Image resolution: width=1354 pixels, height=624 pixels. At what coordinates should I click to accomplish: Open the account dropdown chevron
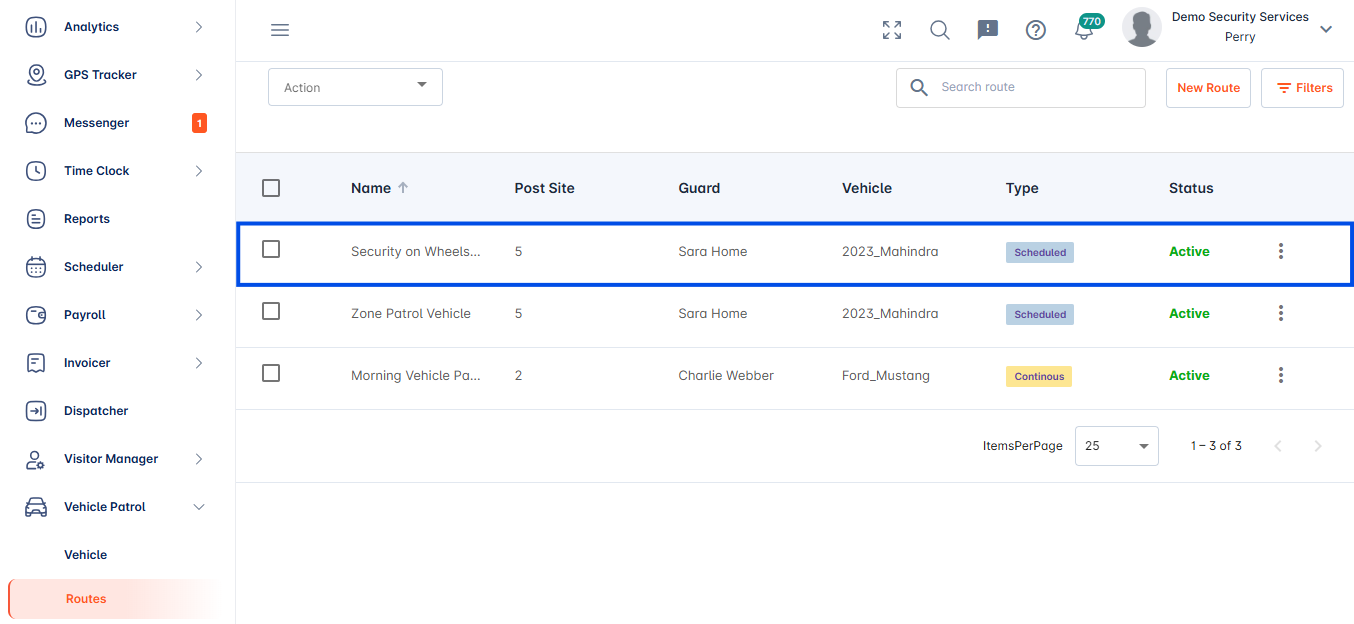coord(1326,29)
